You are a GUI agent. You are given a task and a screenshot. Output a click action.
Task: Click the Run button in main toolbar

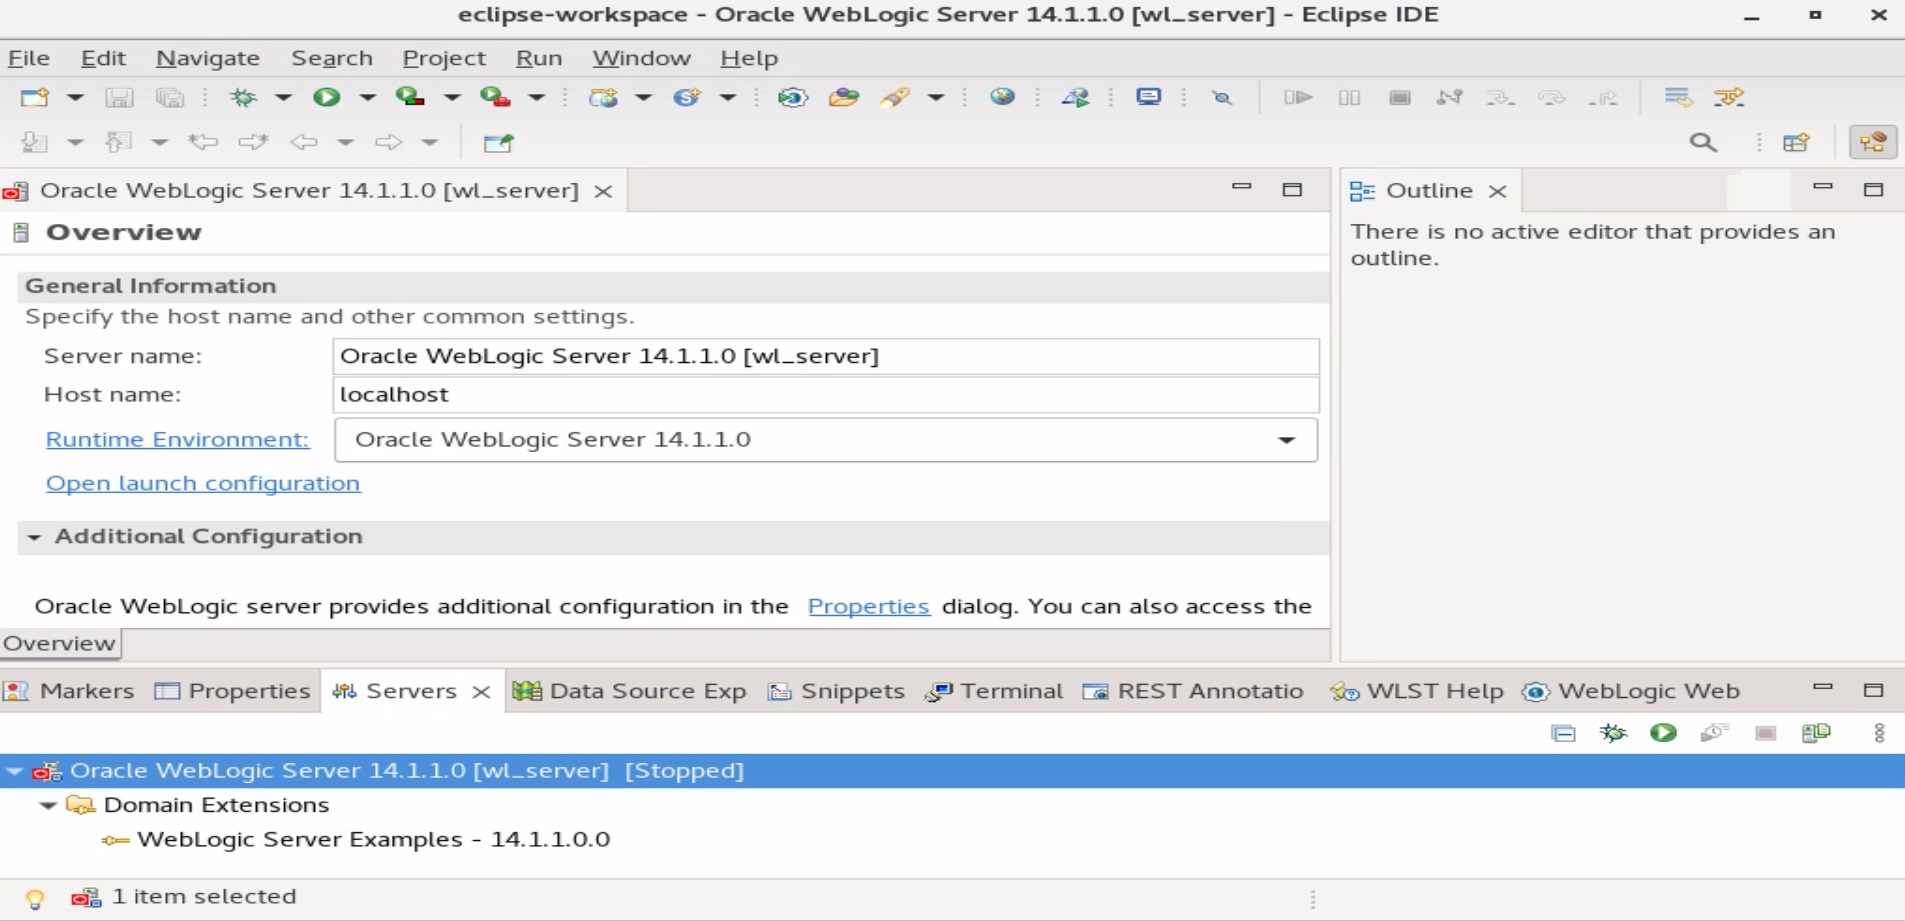(x=326, y=97)
